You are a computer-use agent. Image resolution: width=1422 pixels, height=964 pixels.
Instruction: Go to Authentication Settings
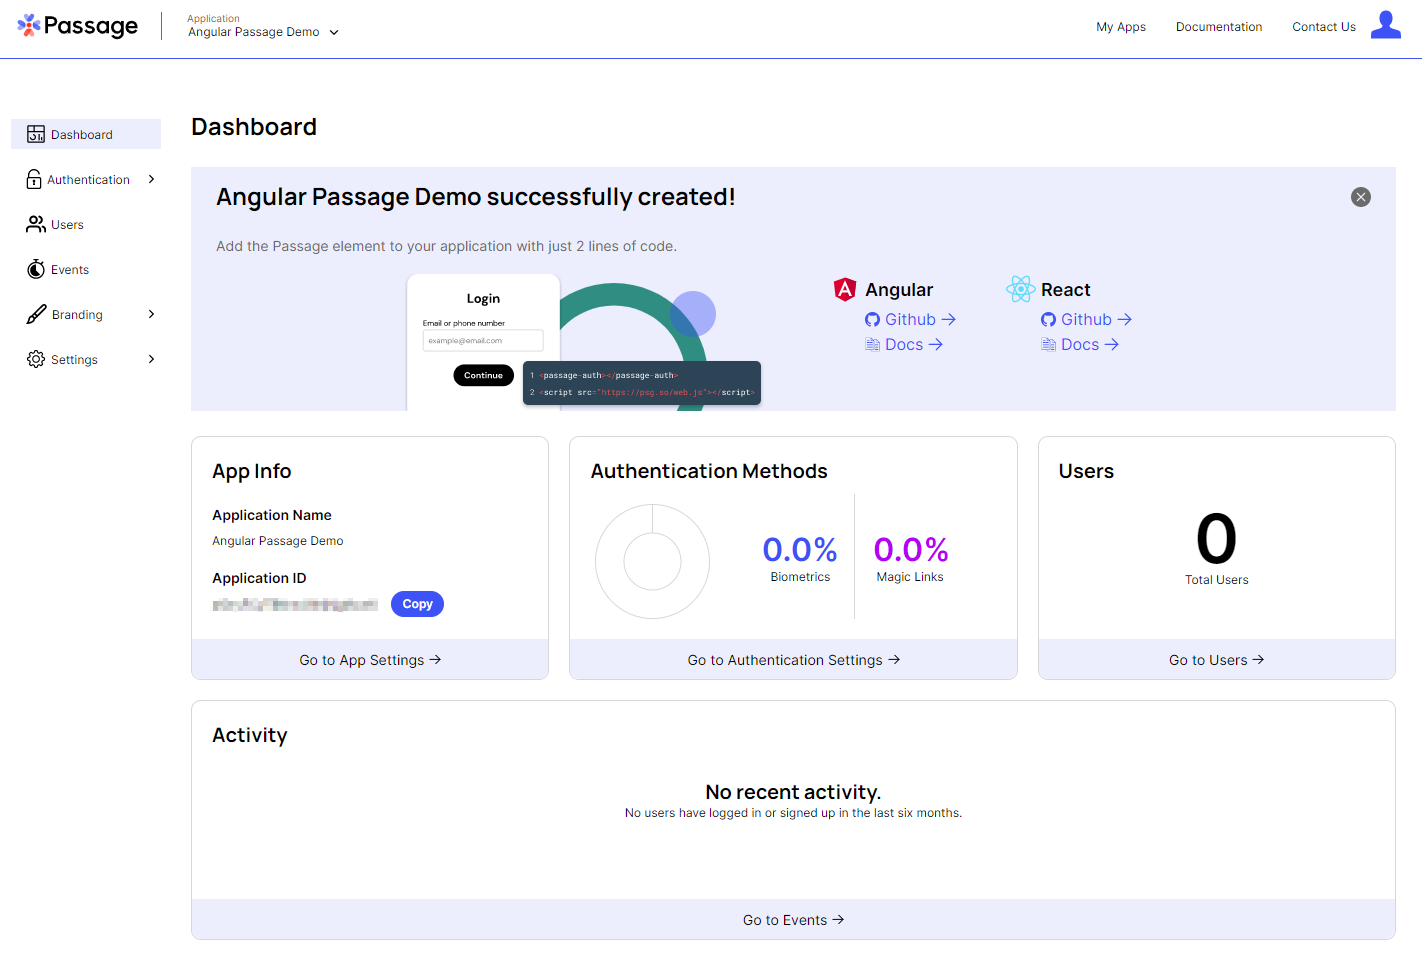point(793,660)
